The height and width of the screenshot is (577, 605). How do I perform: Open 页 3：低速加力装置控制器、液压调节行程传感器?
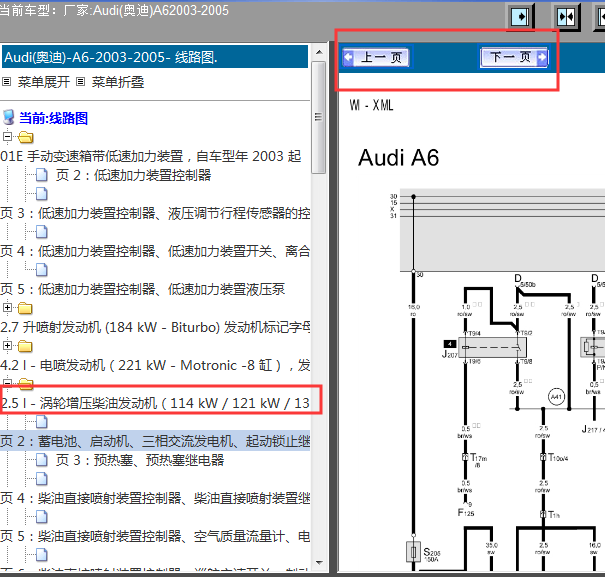point(155,213)
